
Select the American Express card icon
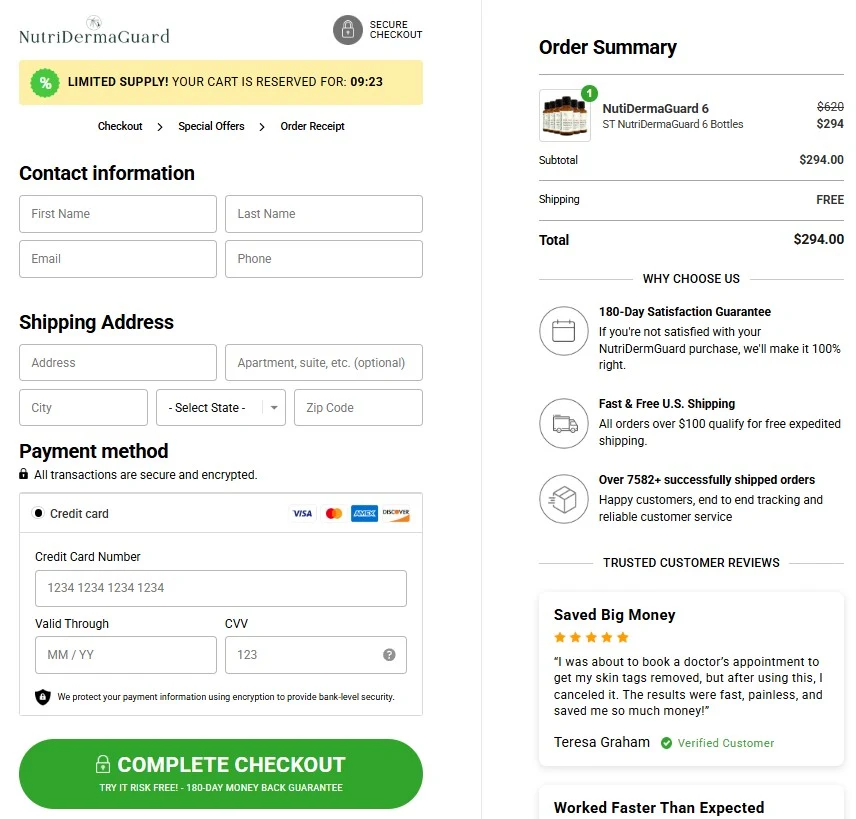364,513
